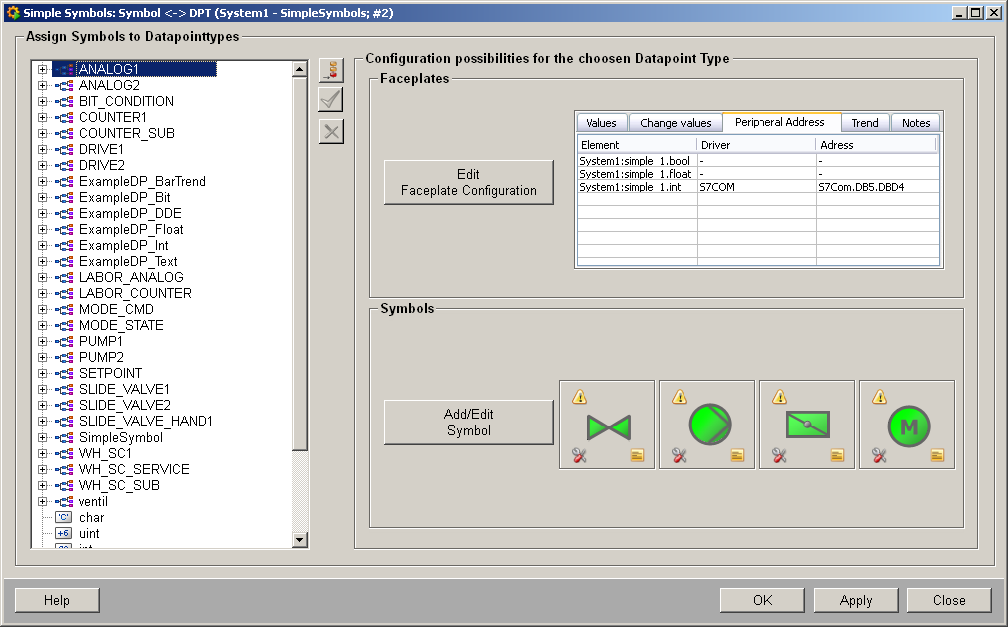Click the yellow note icon on the motor tile

pos(938,455)
